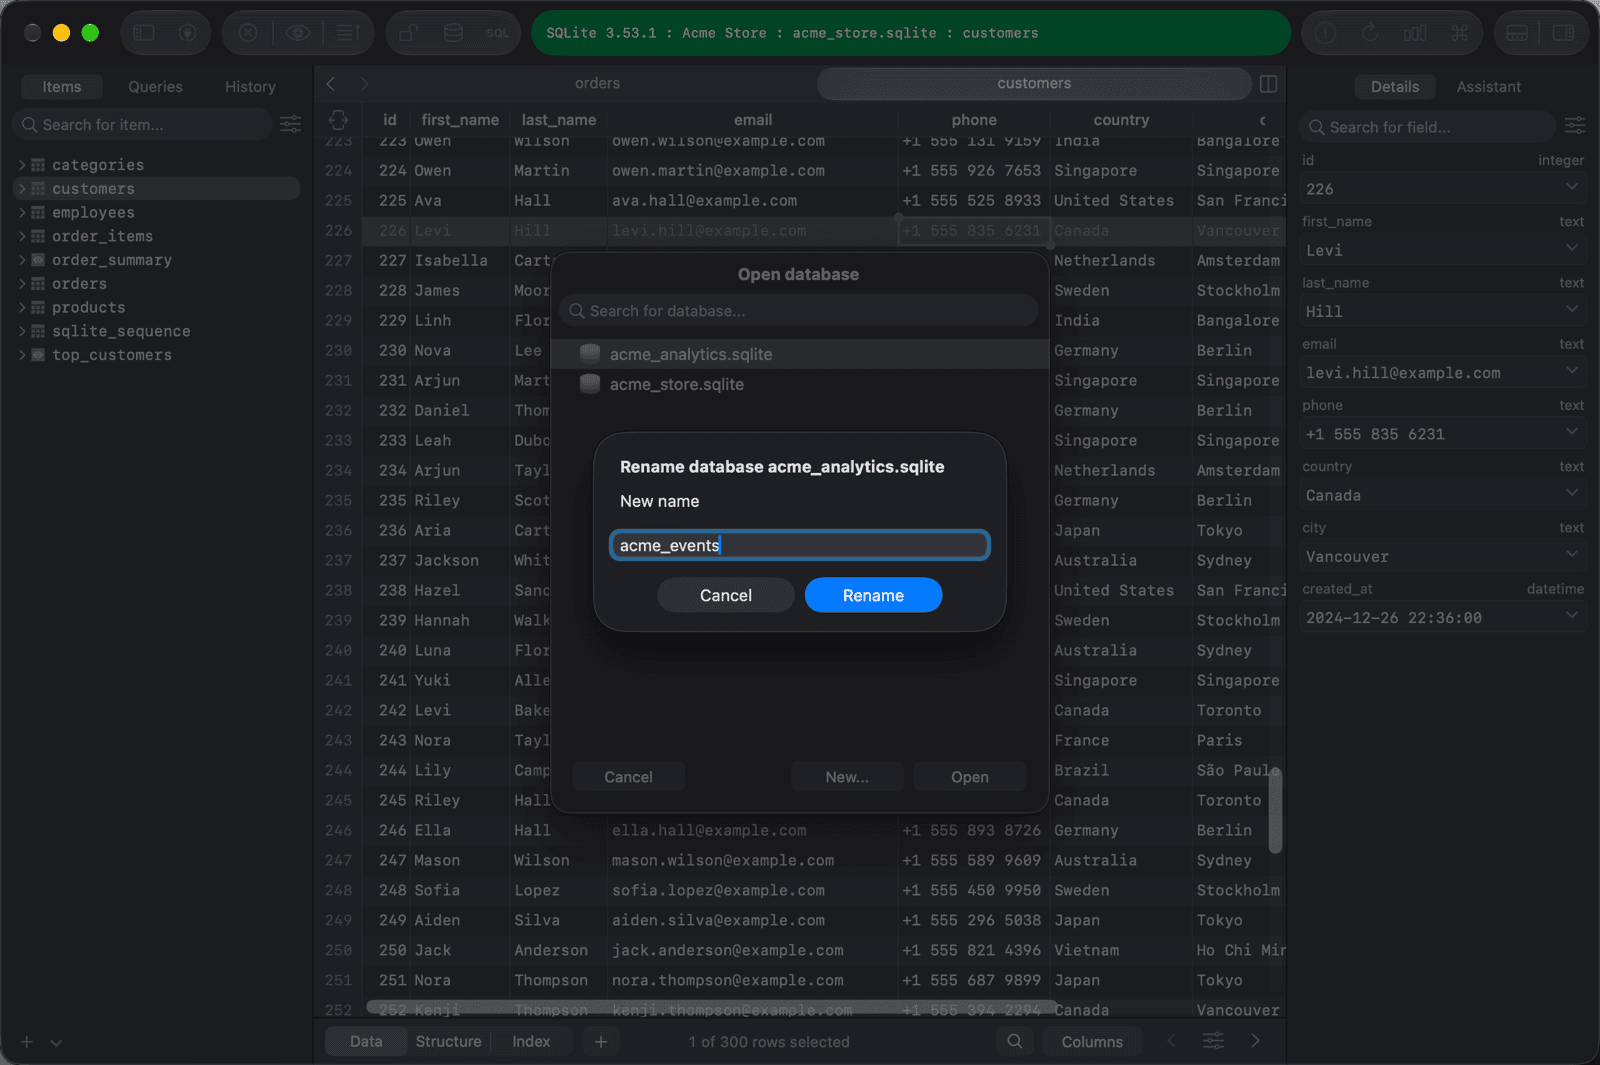Click the vertical scrollbar of data grid
This screenshot has height=1065, width=1600.
1275,809
